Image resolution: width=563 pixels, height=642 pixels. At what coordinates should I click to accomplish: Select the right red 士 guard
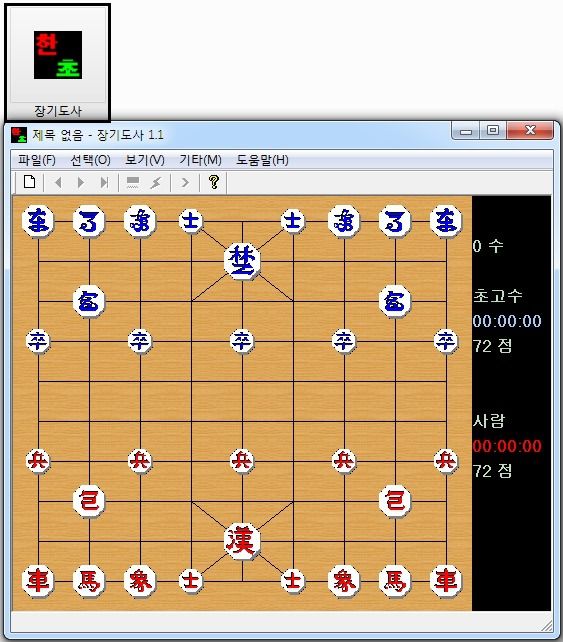click(293, 581)
